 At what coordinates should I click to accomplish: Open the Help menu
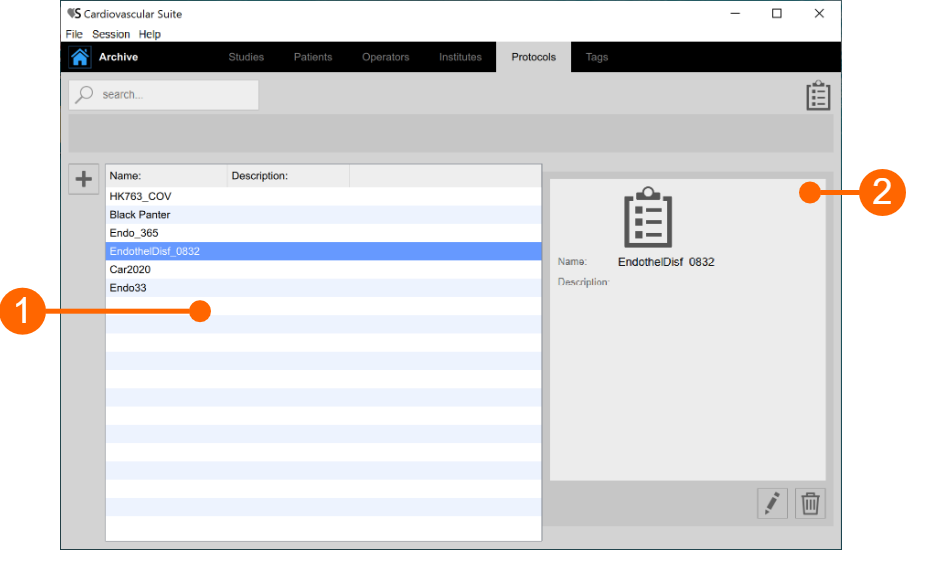[x=150, y=34]
